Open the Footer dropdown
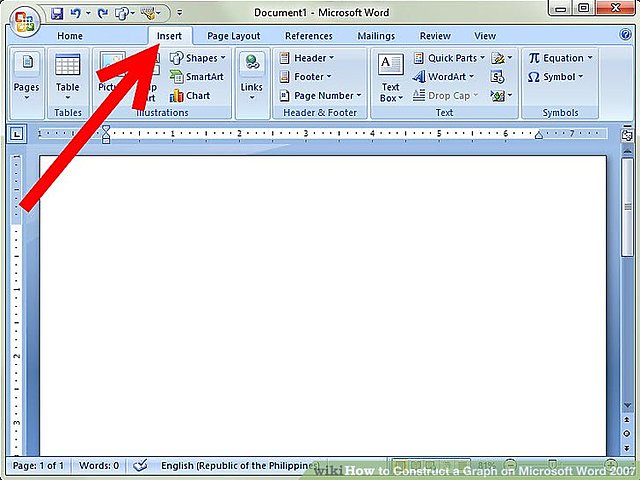The height and width of the screenshot is (480, 640). [x=305, y=77]
